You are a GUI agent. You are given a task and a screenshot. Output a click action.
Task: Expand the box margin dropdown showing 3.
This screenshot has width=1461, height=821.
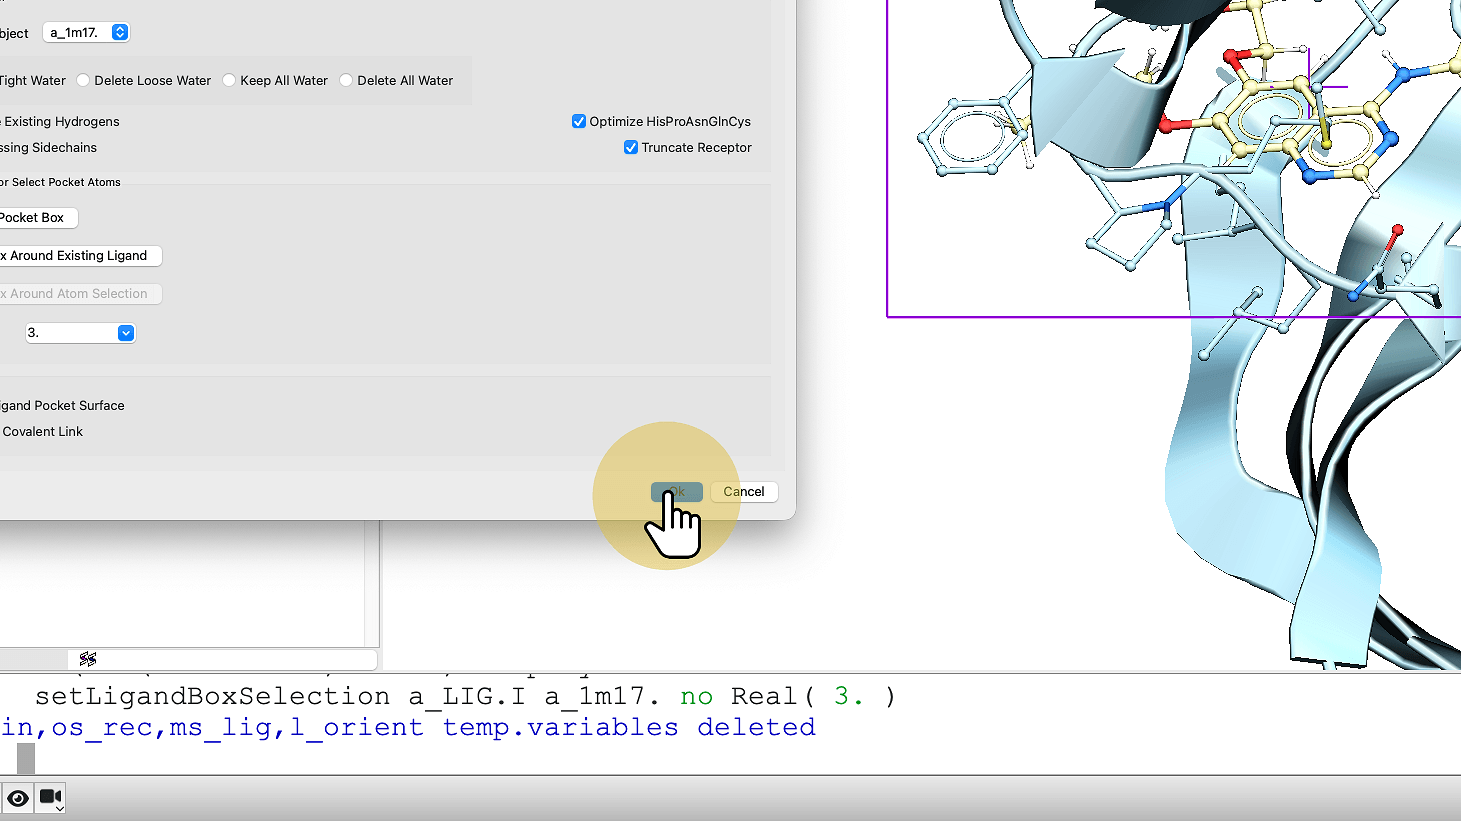(x=126, y=333)
